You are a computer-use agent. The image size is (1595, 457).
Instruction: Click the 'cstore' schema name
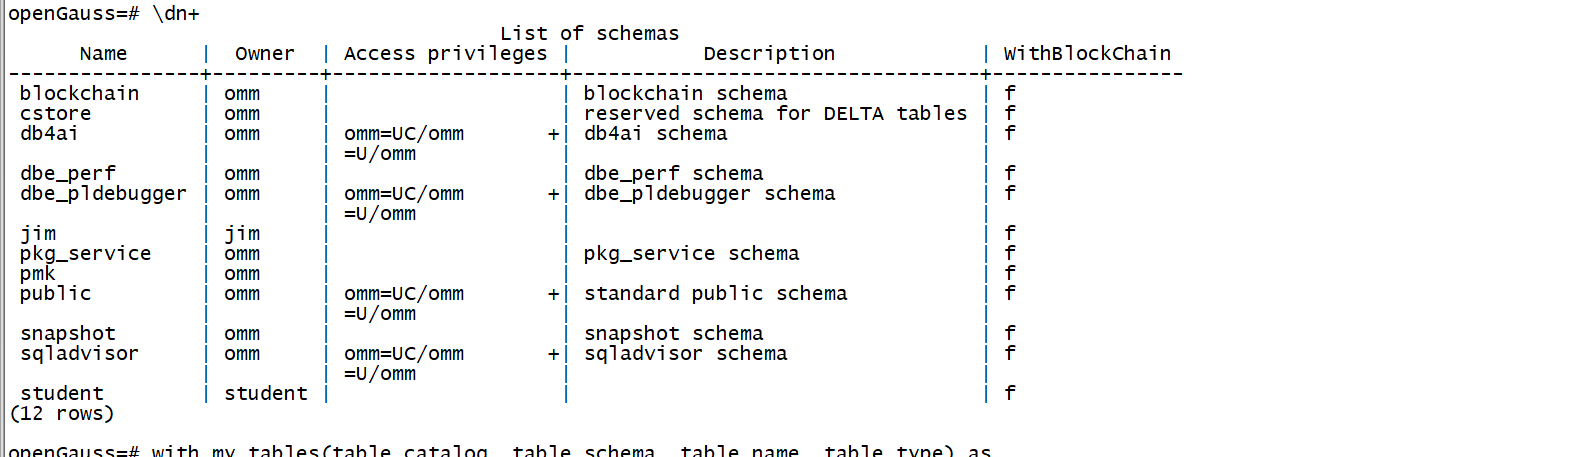[x=55, y=114]
